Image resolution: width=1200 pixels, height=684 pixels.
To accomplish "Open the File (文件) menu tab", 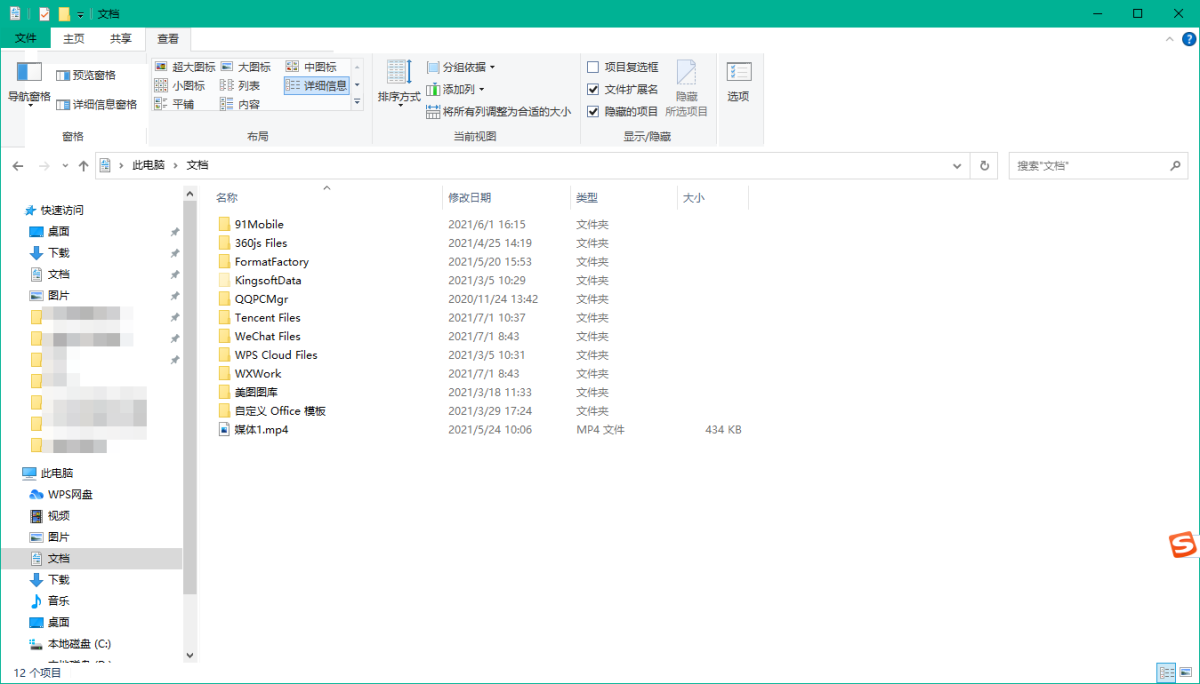I will (26, 39).
